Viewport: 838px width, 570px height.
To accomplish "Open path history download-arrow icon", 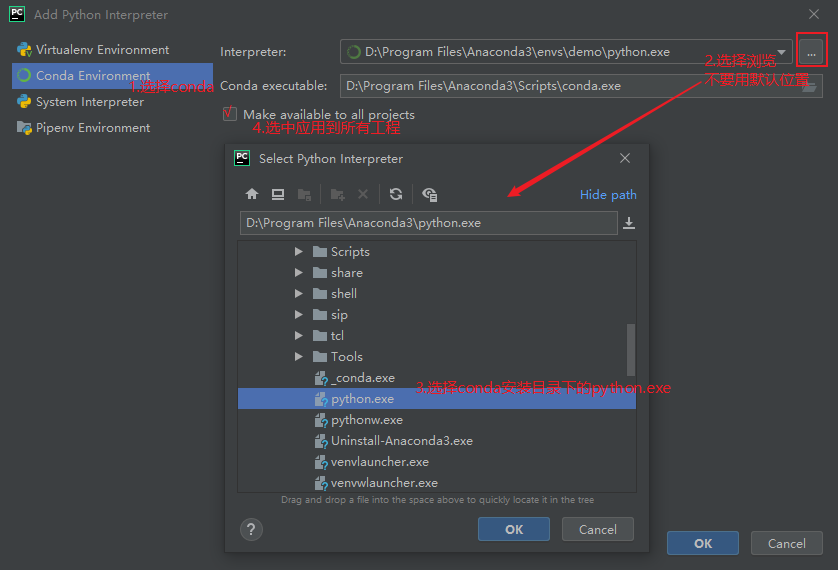I will click(x=629, y=223).
